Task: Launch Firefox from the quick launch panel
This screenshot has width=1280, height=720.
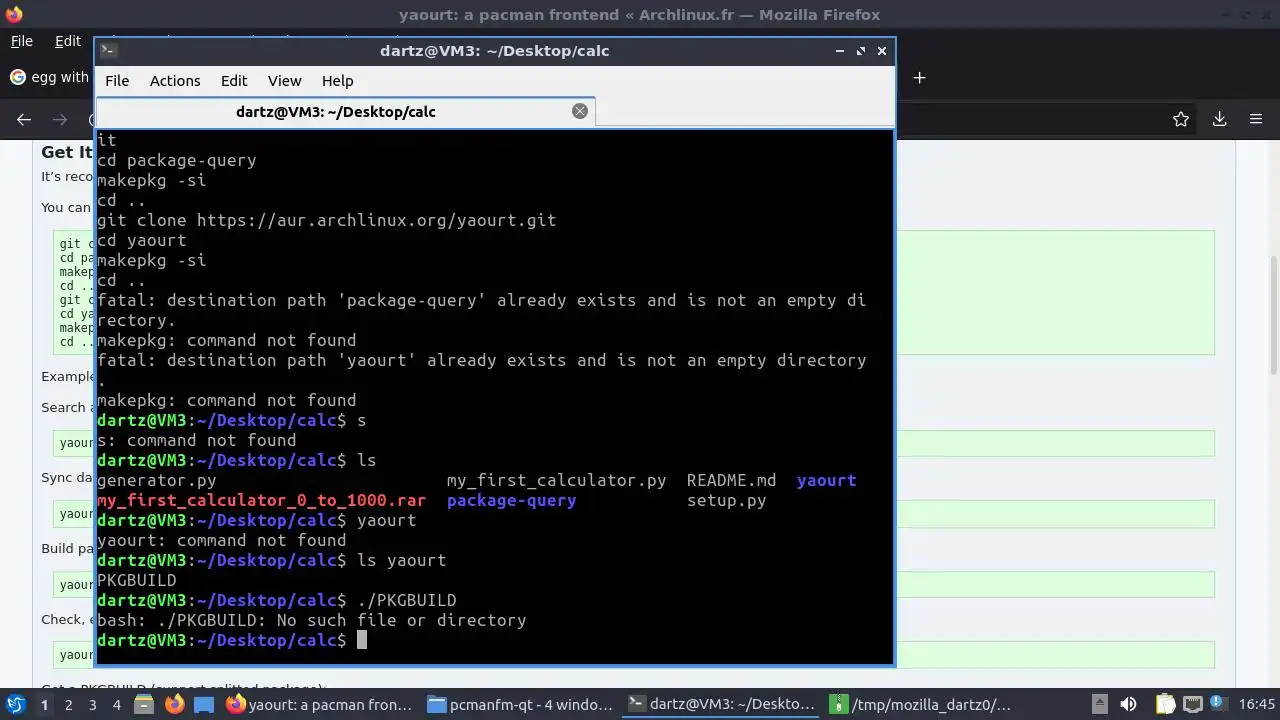Action: pyautogui.click(x=174, y=705)
